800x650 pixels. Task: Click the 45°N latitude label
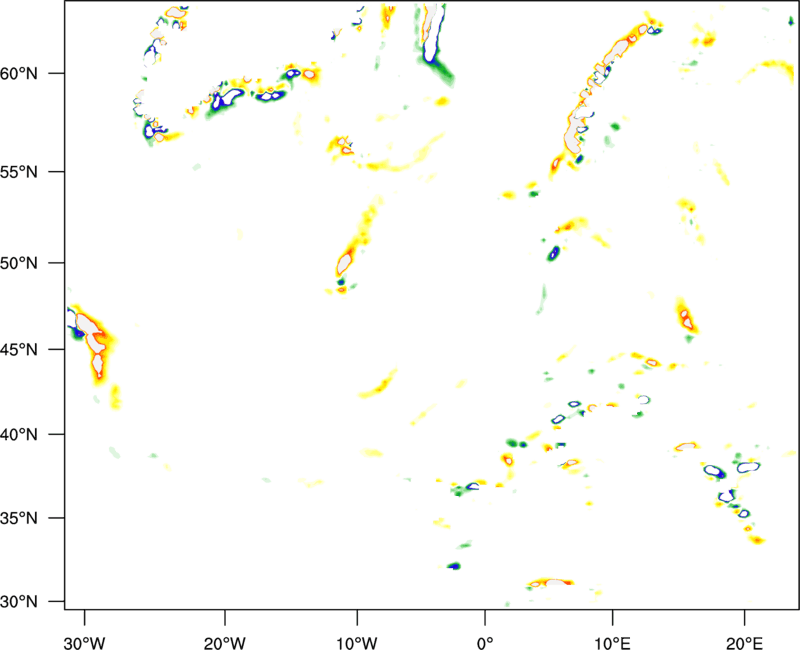pyautogui.click(x=19, y=349)
